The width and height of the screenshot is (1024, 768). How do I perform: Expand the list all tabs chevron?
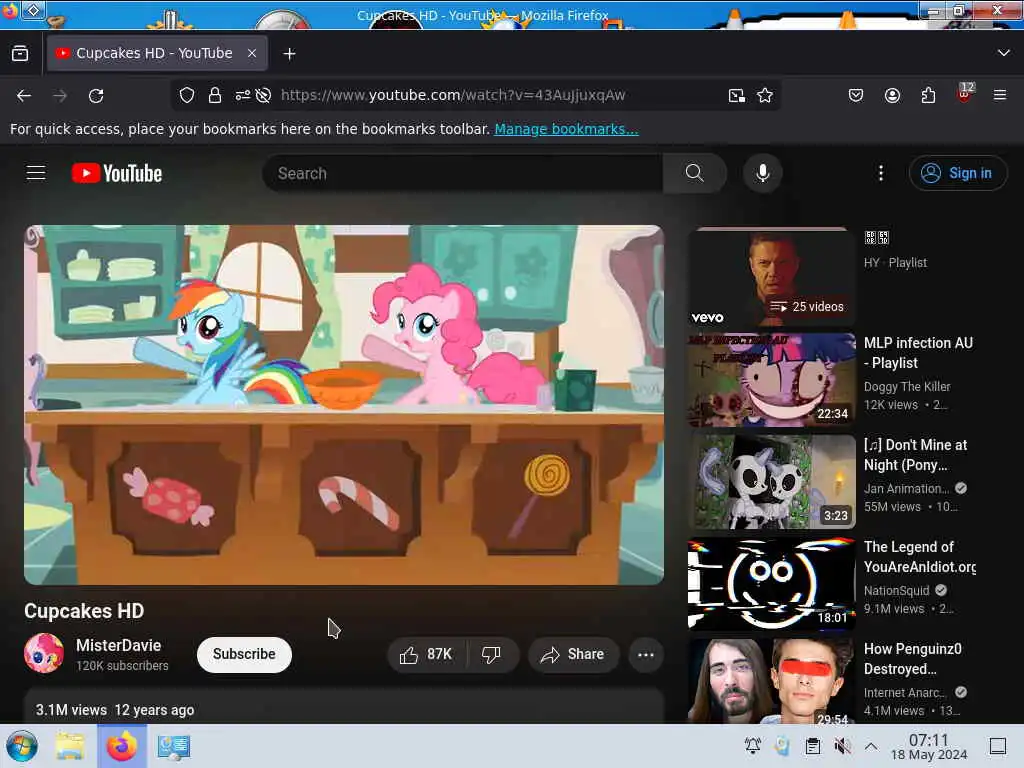tap(1004, 53)
